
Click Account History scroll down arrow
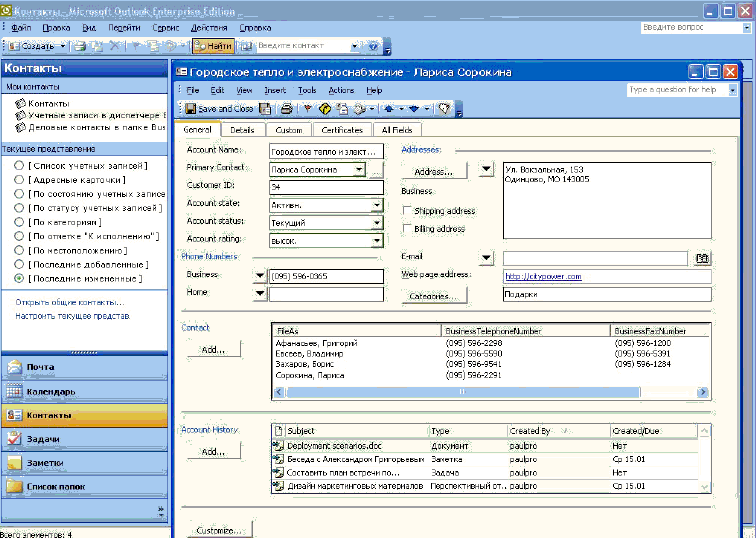point(704,487)
